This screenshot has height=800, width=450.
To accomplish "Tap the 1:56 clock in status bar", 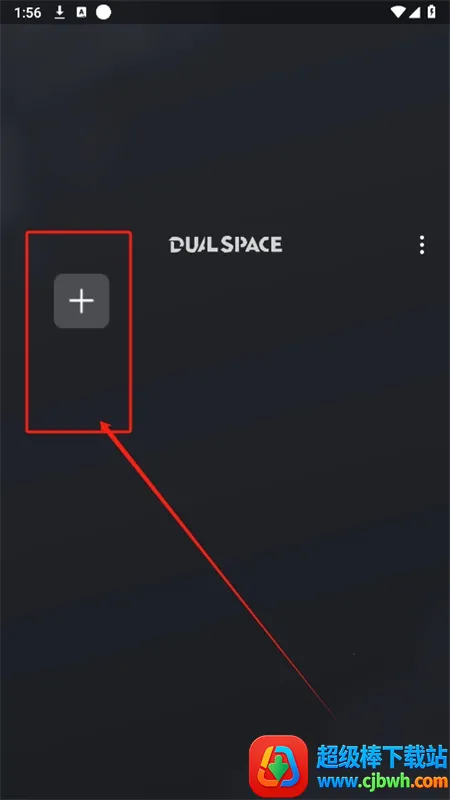I will coord(28,12).
